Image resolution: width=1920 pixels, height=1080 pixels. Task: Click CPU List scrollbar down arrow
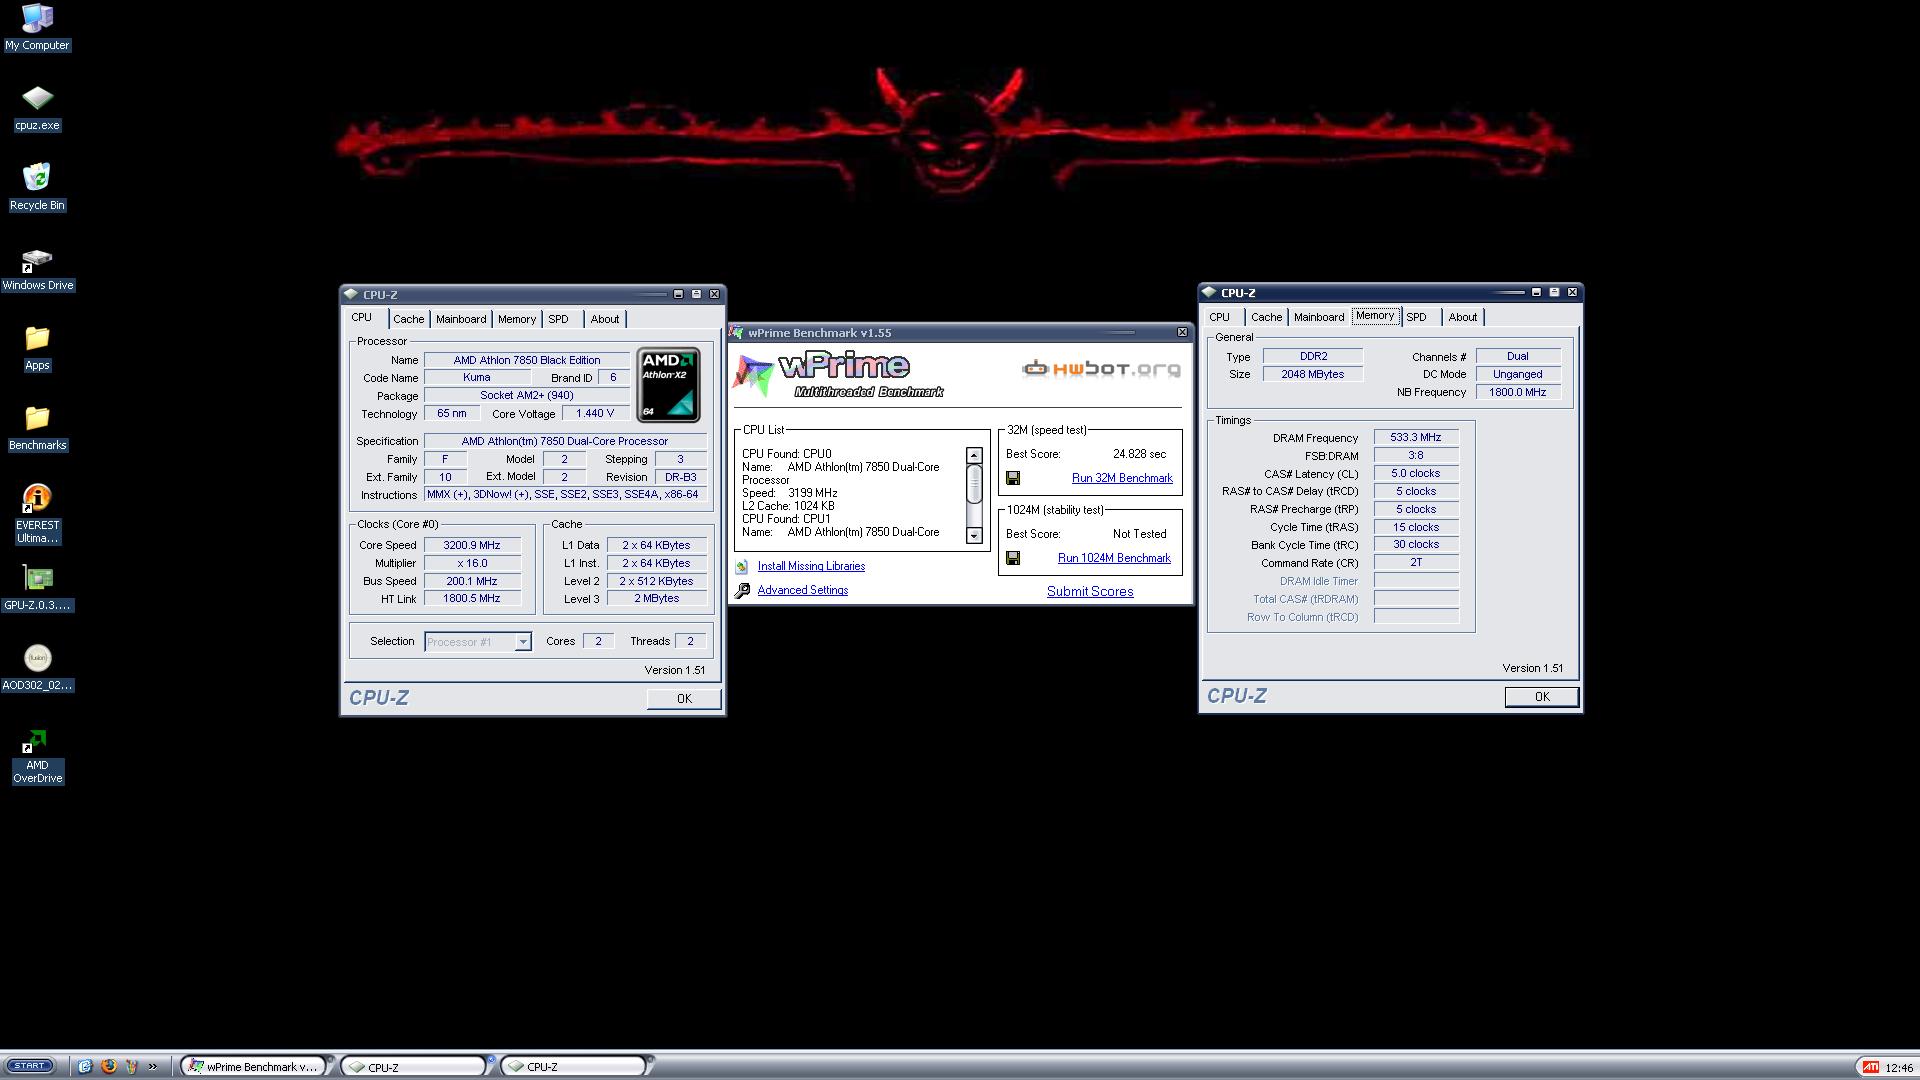(974, 535)
